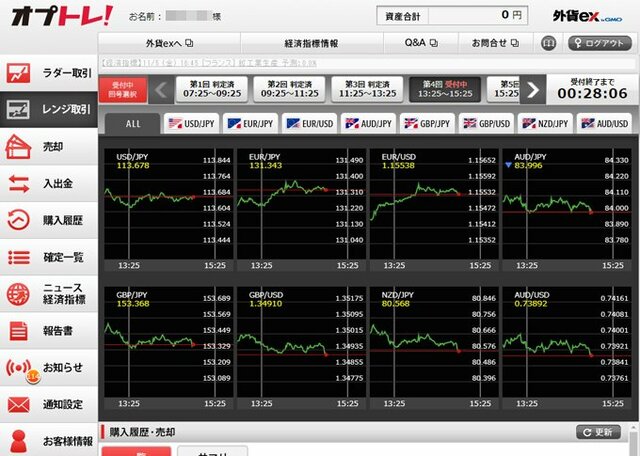Click the external-link icon beside 外貨exへ

(x=189, y=43)
